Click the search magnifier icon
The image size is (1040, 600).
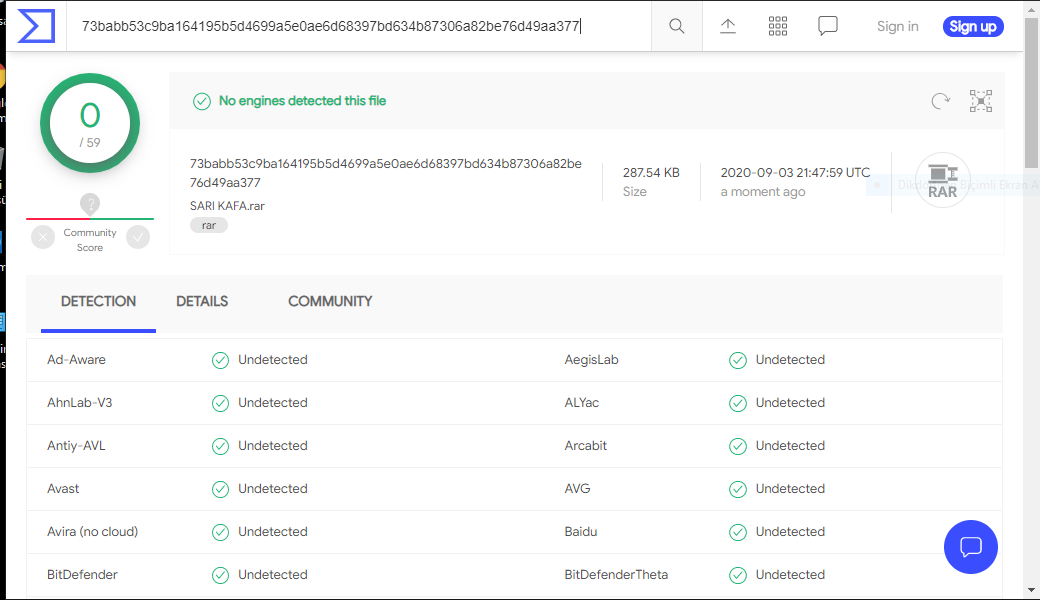677,26
